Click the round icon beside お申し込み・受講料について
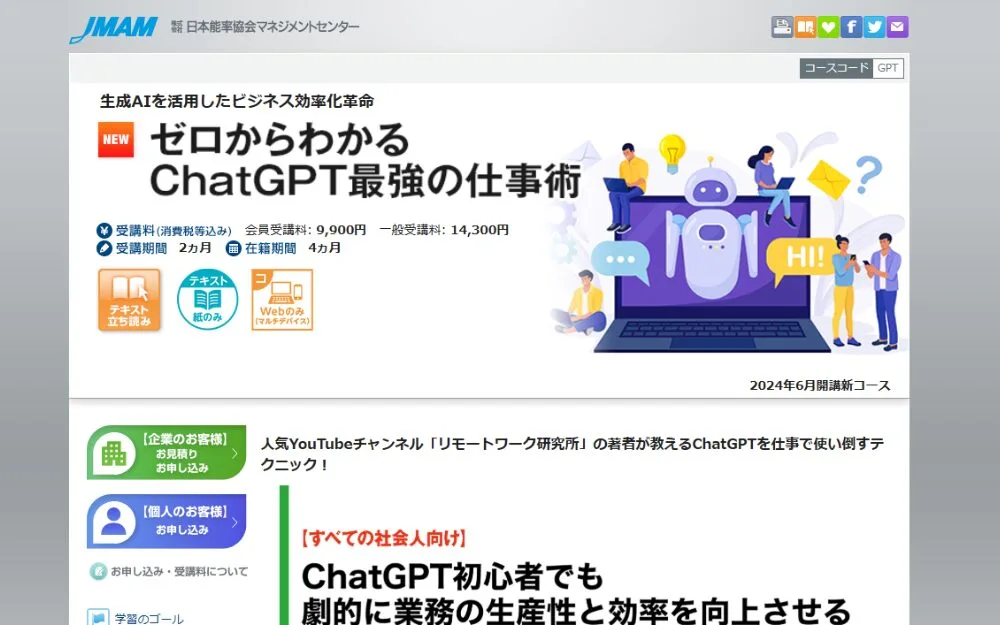1000x625 pixels. [98, 571]
